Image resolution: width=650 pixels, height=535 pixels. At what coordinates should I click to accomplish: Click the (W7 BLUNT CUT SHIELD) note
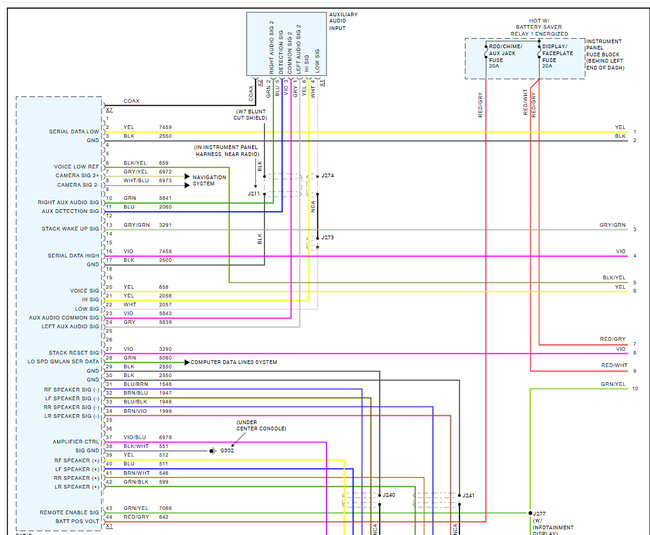(x=250, y=115)
